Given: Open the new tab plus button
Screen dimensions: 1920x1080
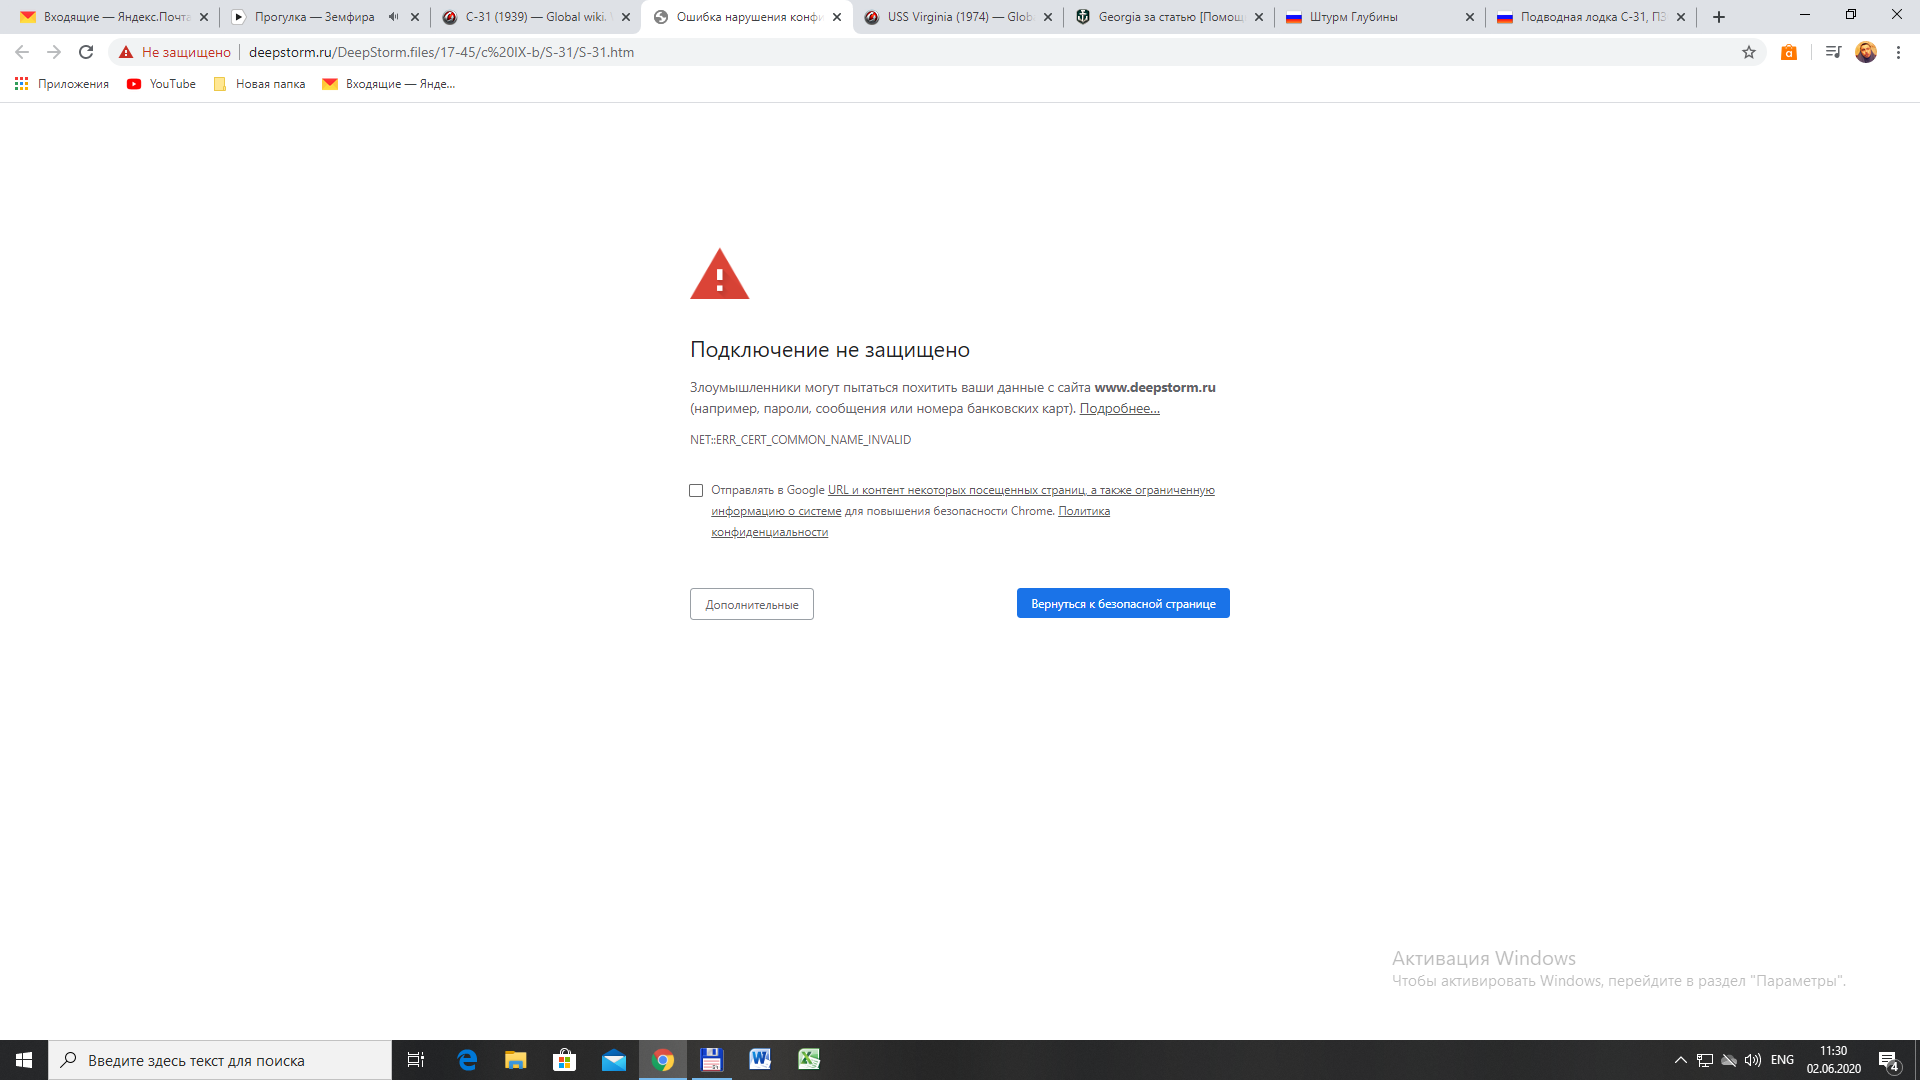Looking at the screenshot, I should pos(1719,17).
